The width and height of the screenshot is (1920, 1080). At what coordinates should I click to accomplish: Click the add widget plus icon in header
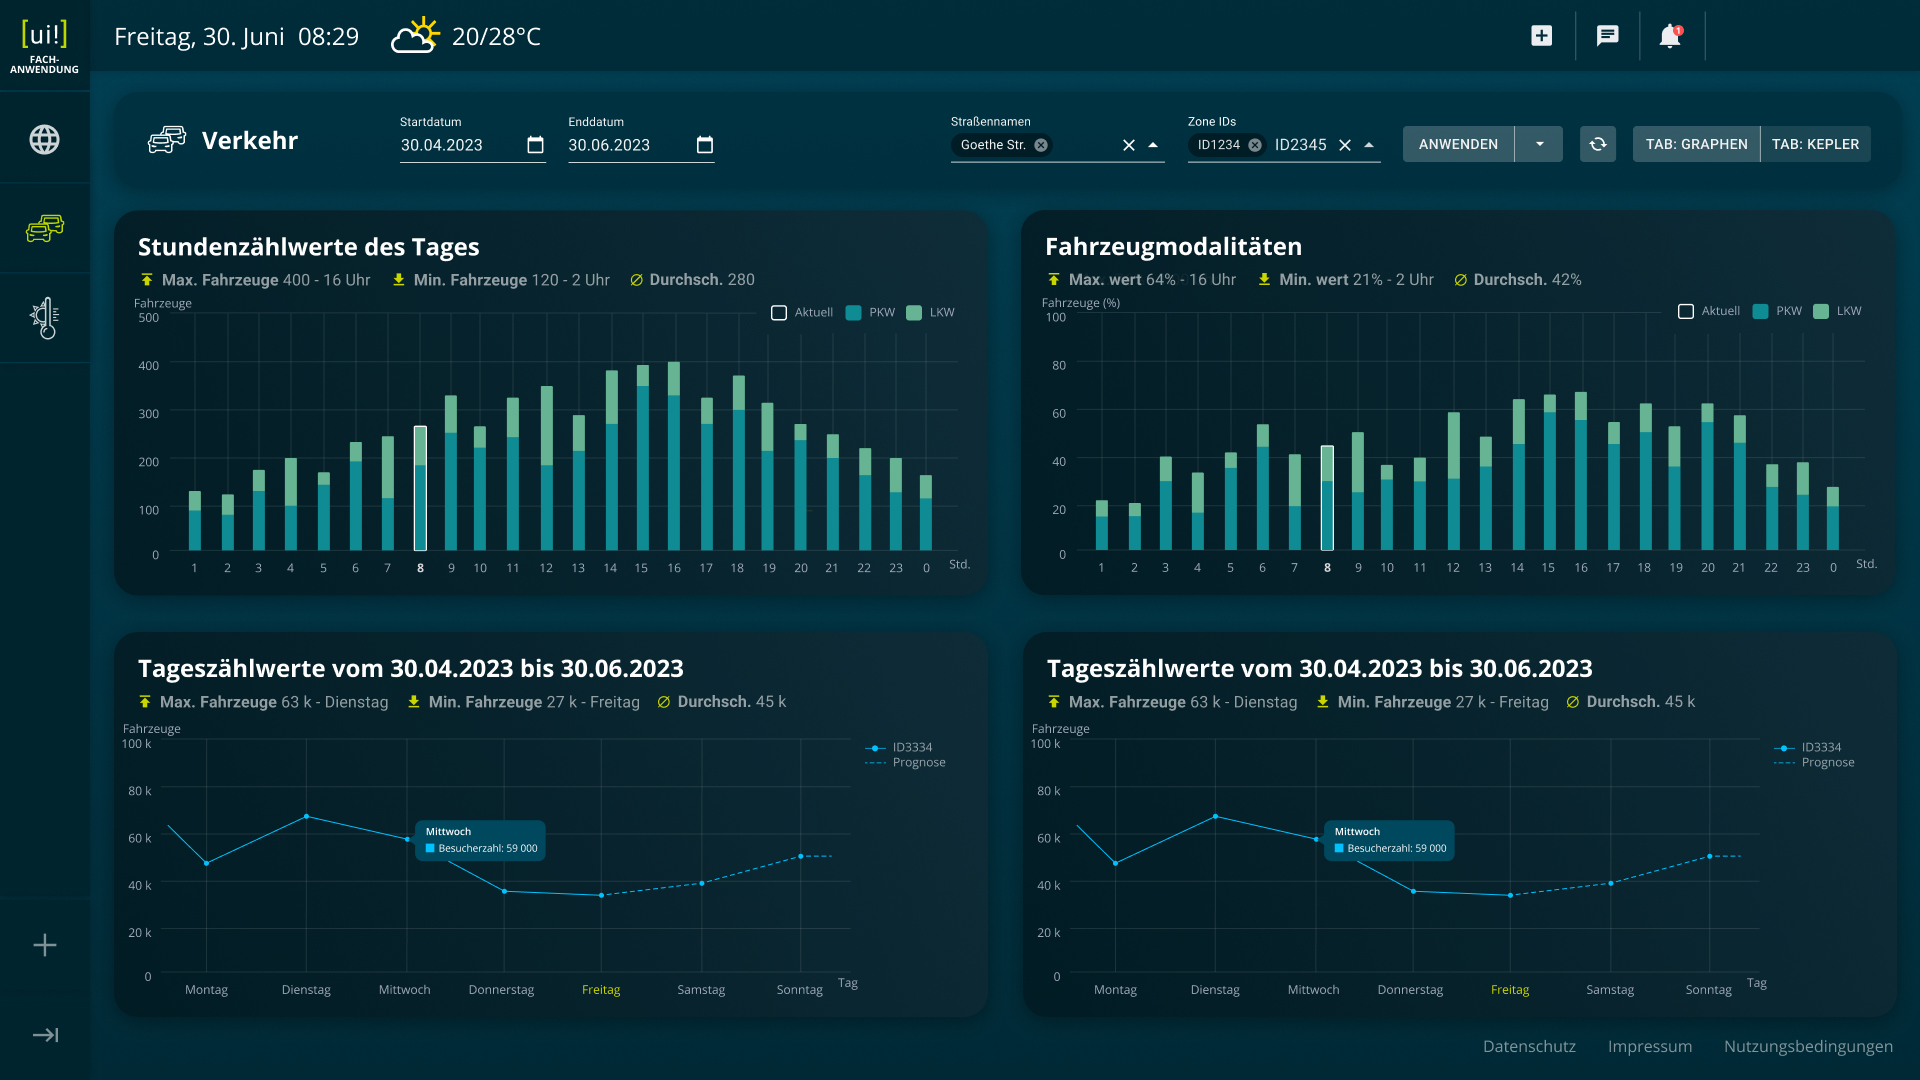(1542, 36)
